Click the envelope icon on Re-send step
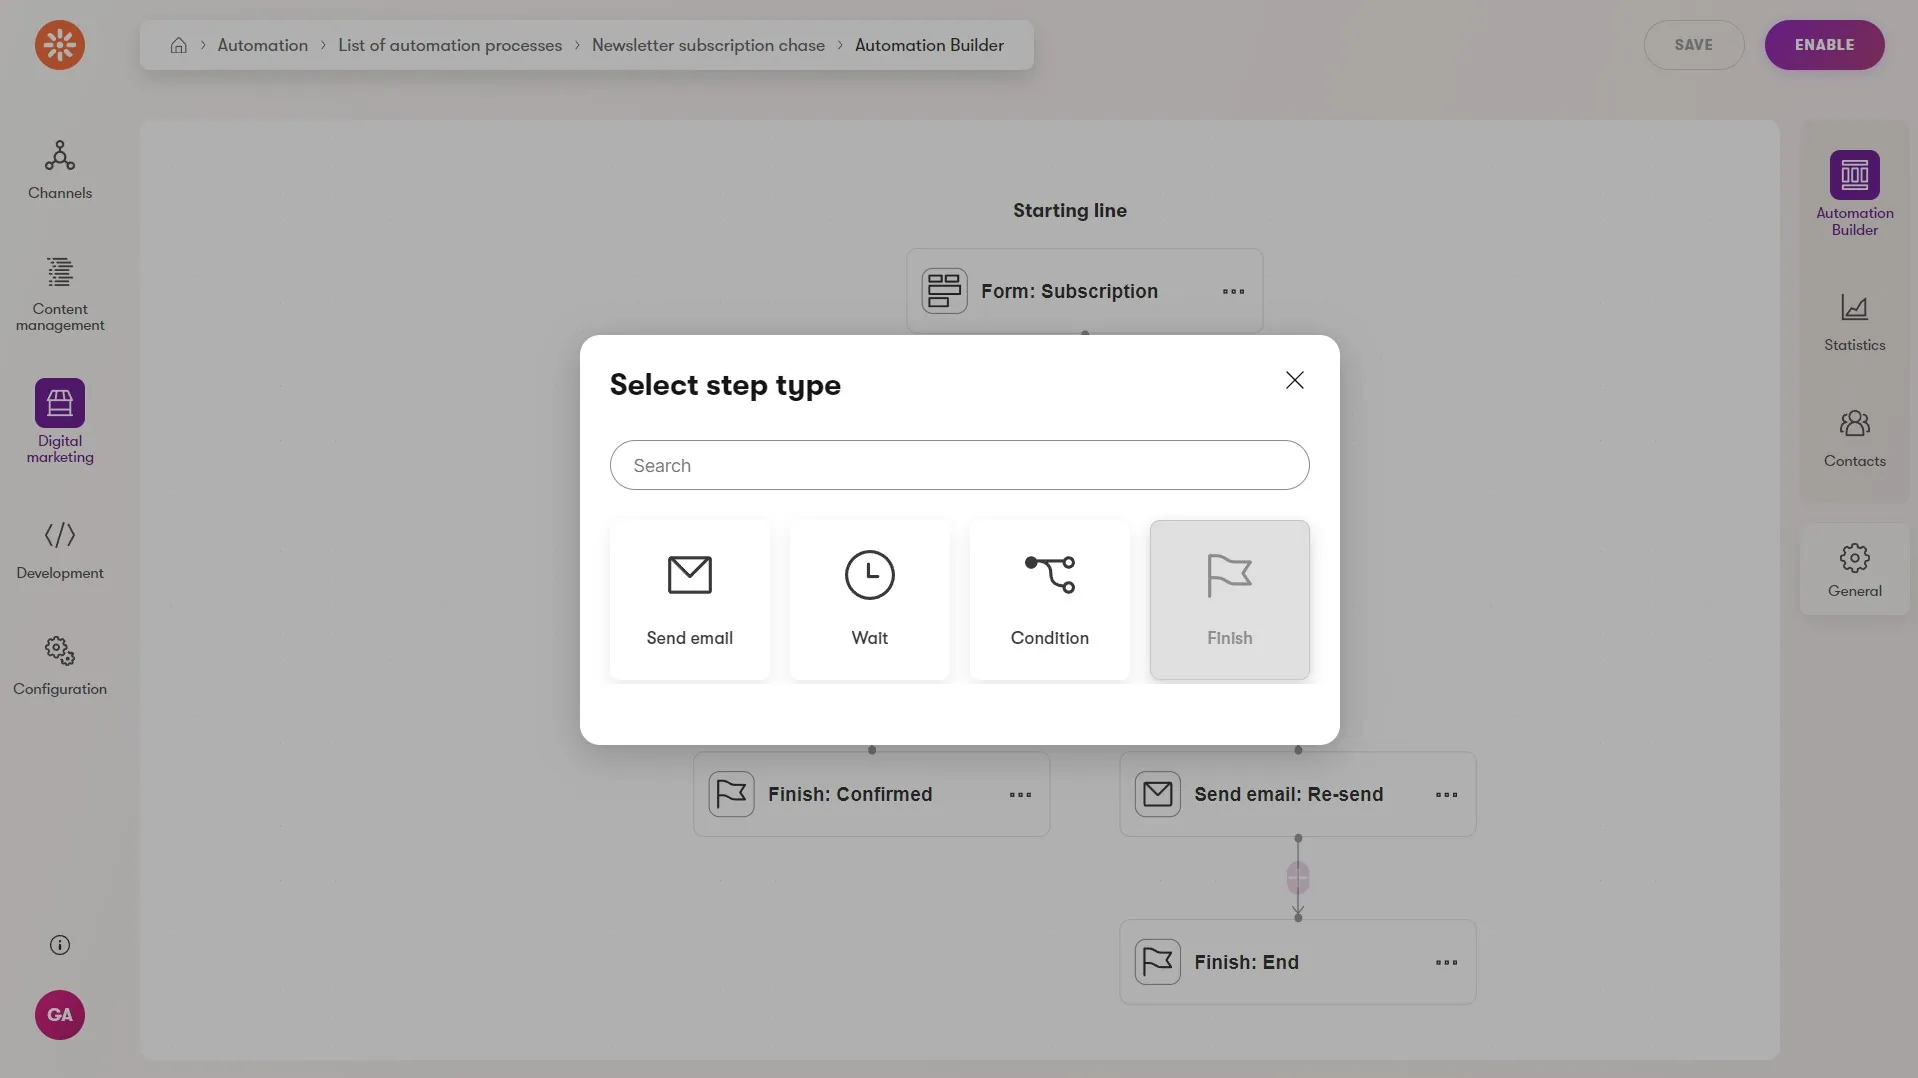The width and height of the screenshot is (1918, 1078). click(x=1157, y=794)
